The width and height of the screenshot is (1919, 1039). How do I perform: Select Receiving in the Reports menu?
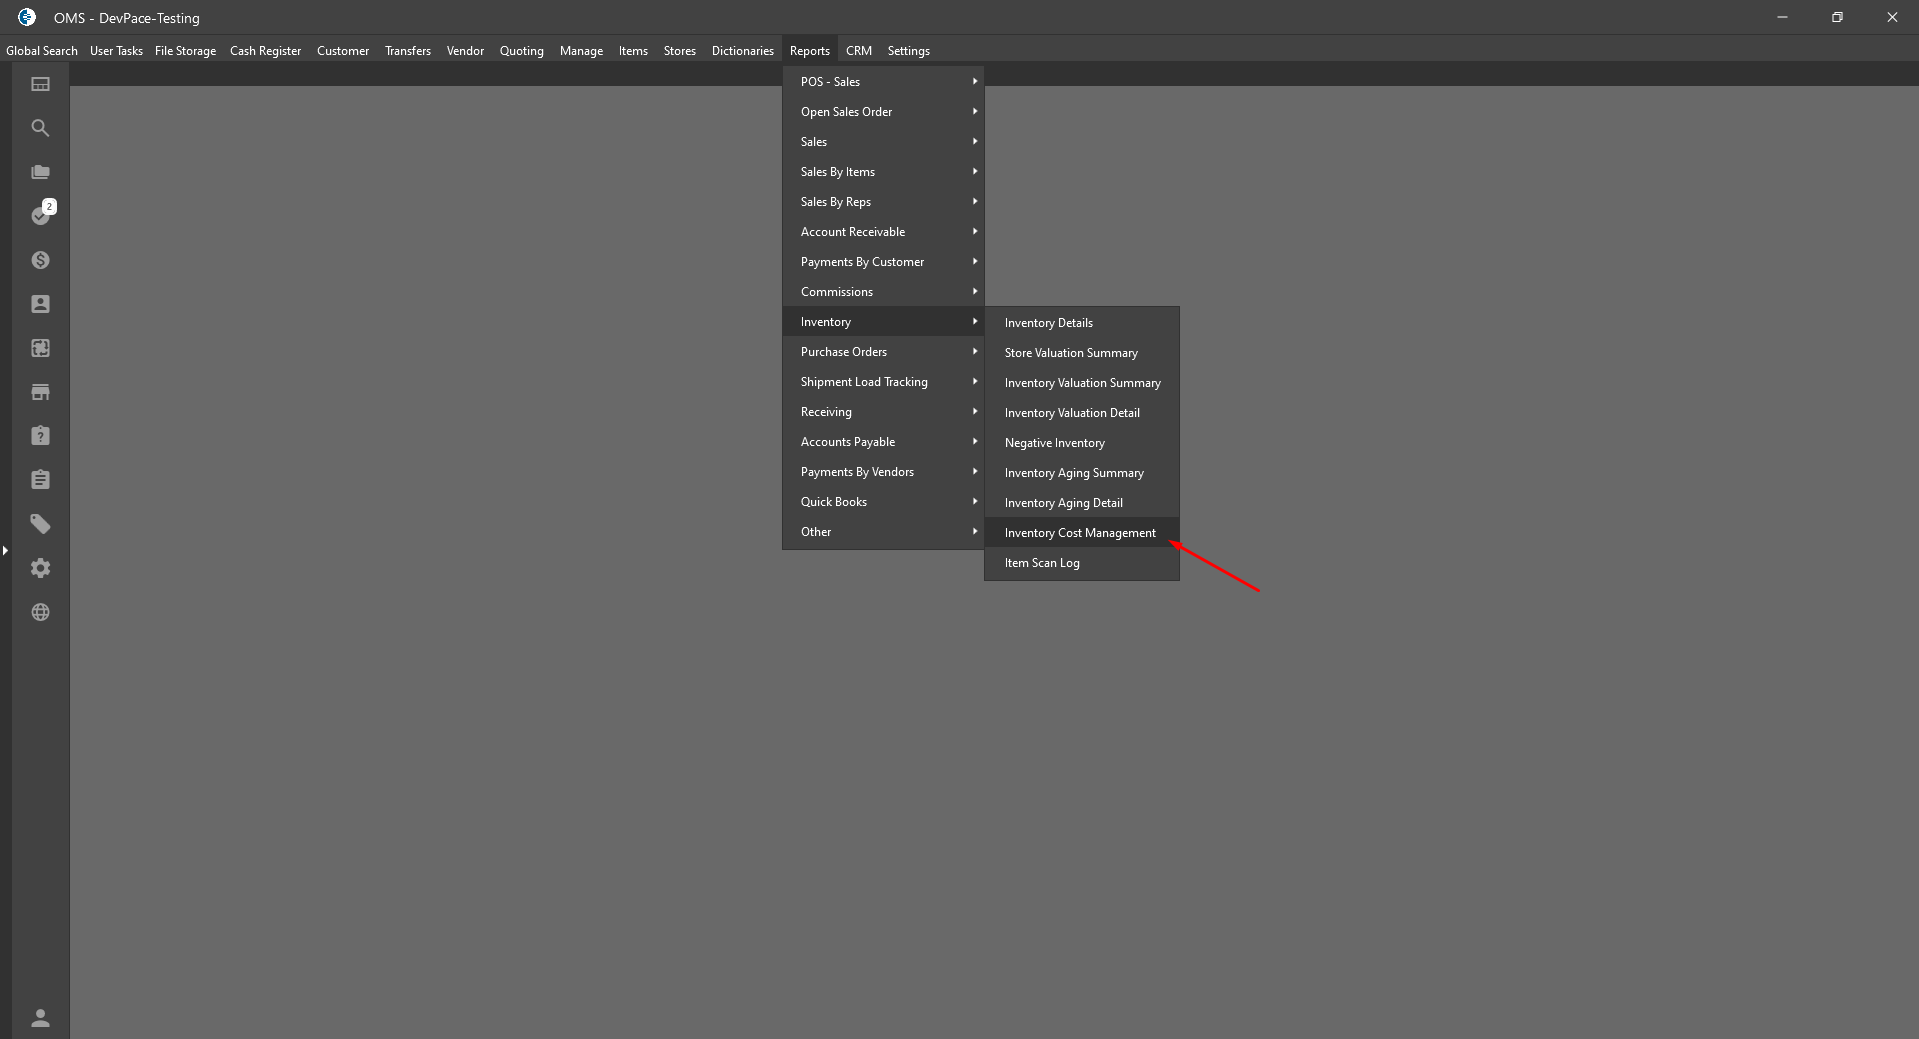click(883, 412)
